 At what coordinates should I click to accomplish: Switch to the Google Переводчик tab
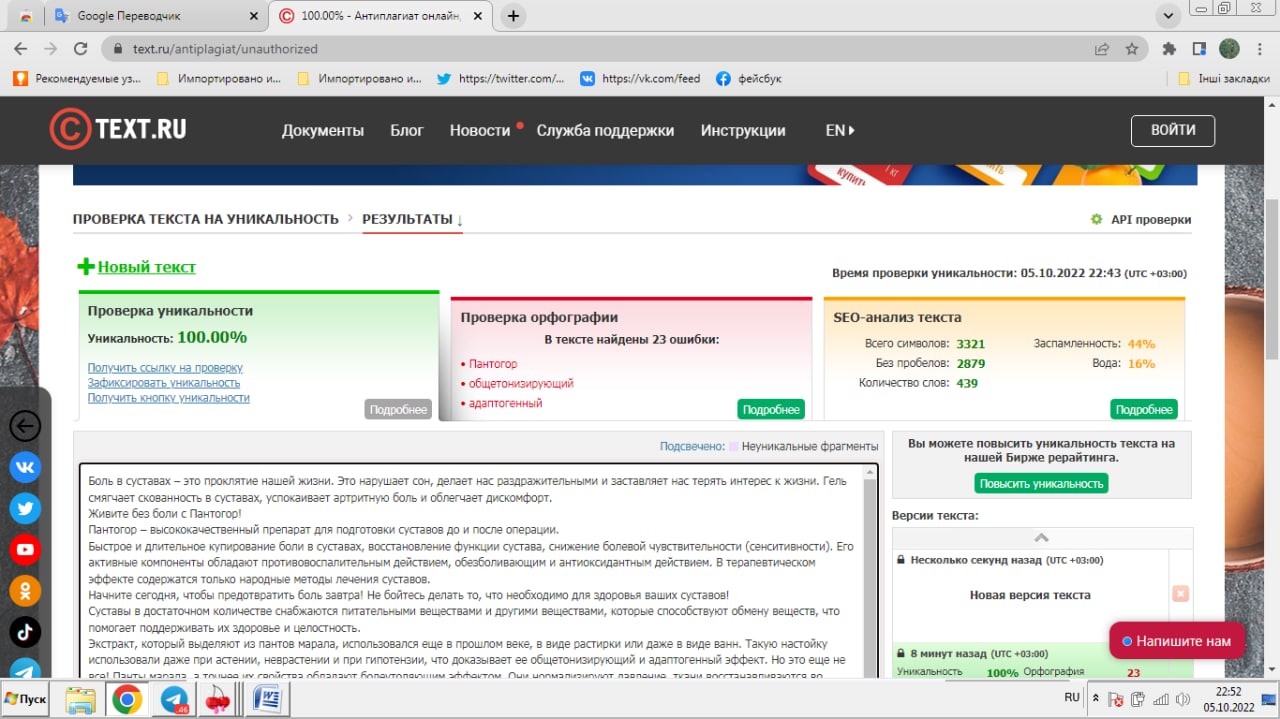155,16
